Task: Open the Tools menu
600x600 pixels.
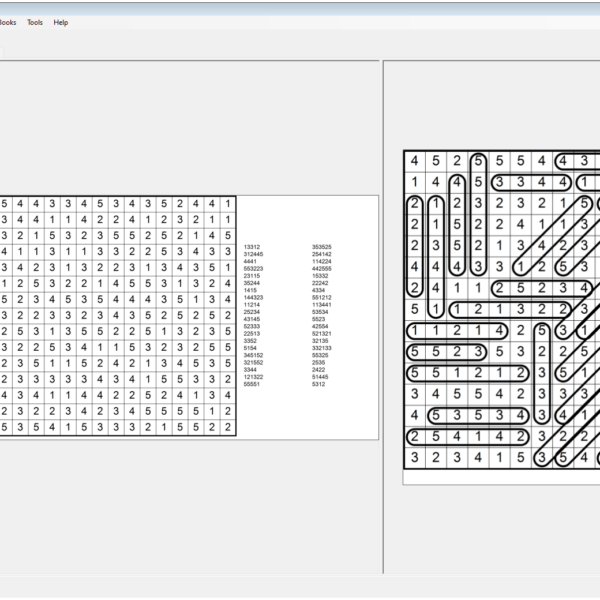Action: (35, 22)
